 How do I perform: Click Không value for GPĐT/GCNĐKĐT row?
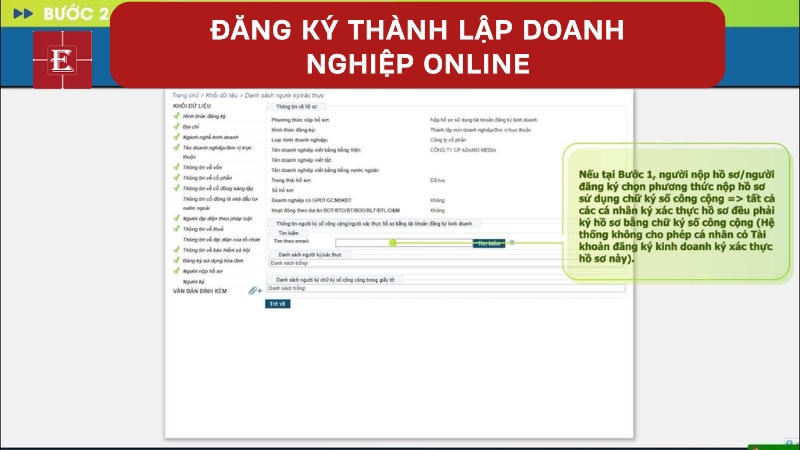tap(437, 200)
